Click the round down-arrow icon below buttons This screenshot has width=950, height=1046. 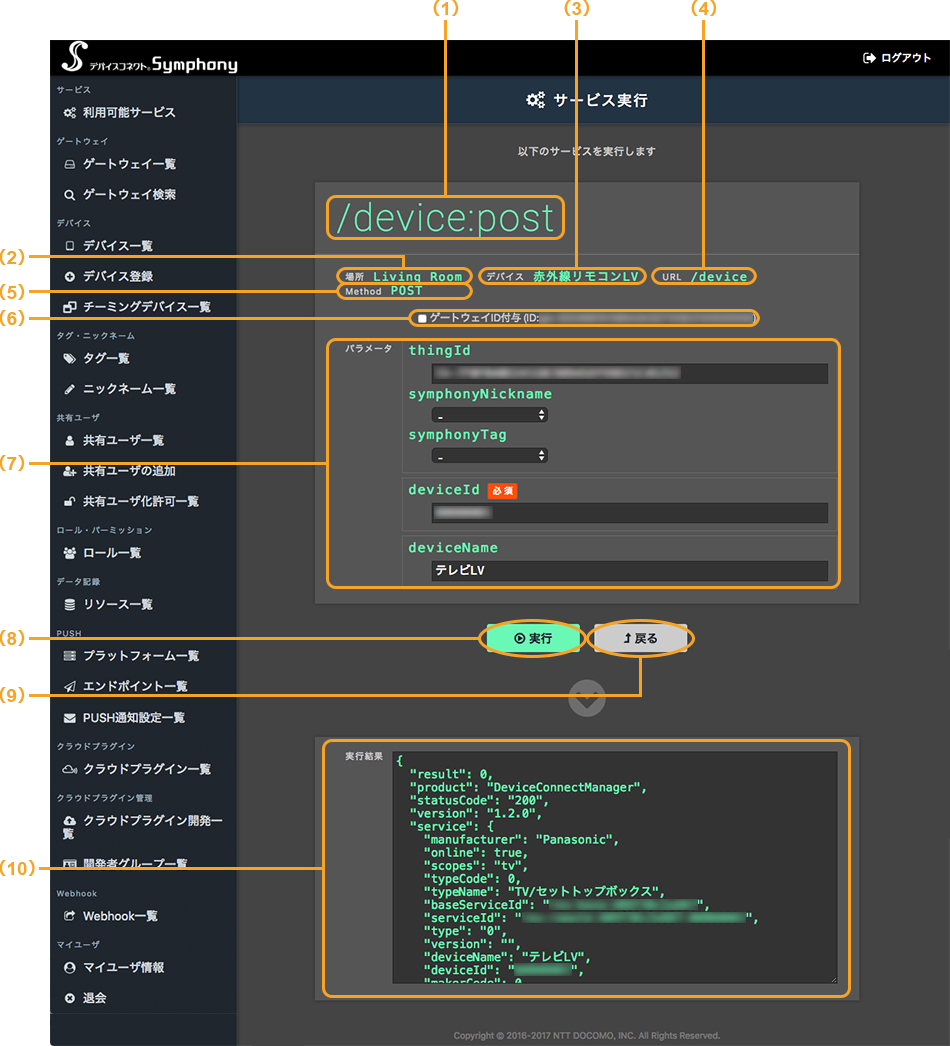click(587, 698)
